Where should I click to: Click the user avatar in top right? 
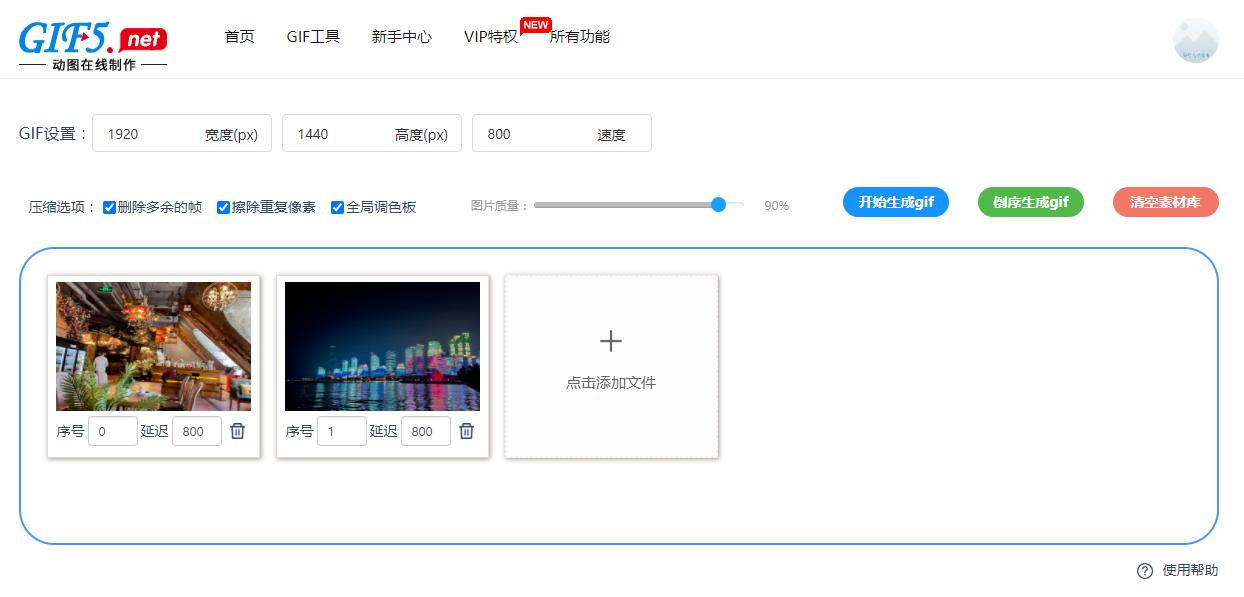click(x=1193, y=40)
